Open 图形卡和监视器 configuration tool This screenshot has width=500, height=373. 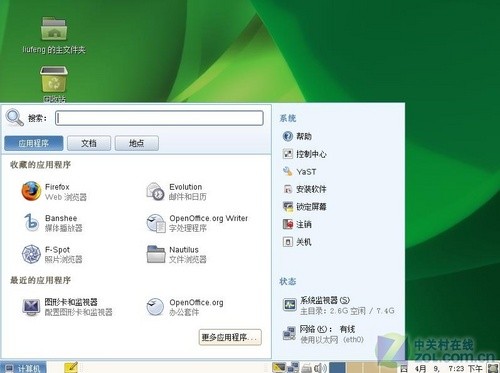point(67,307)
